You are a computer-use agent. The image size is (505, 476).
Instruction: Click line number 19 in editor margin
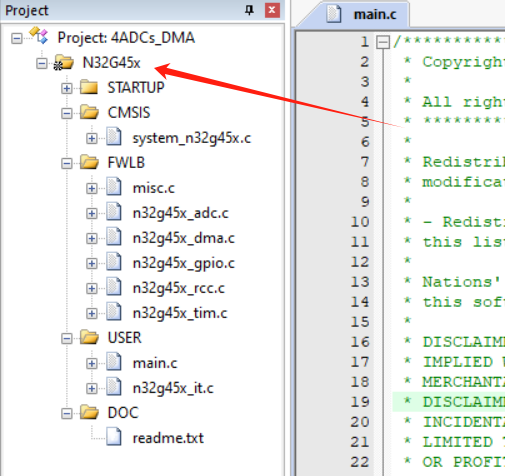360,402
